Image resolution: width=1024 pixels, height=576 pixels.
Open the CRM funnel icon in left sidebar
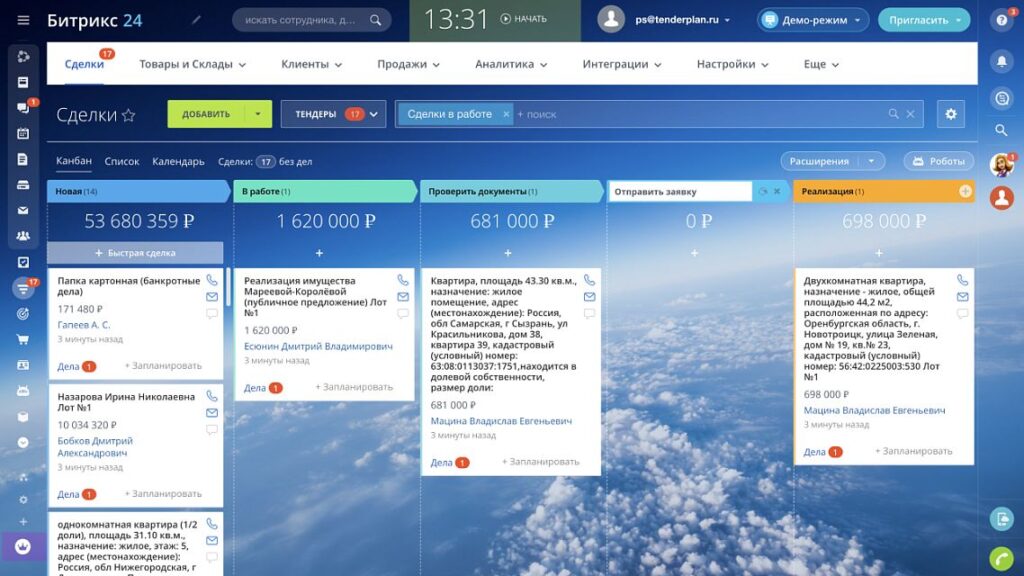coord(23,287)
